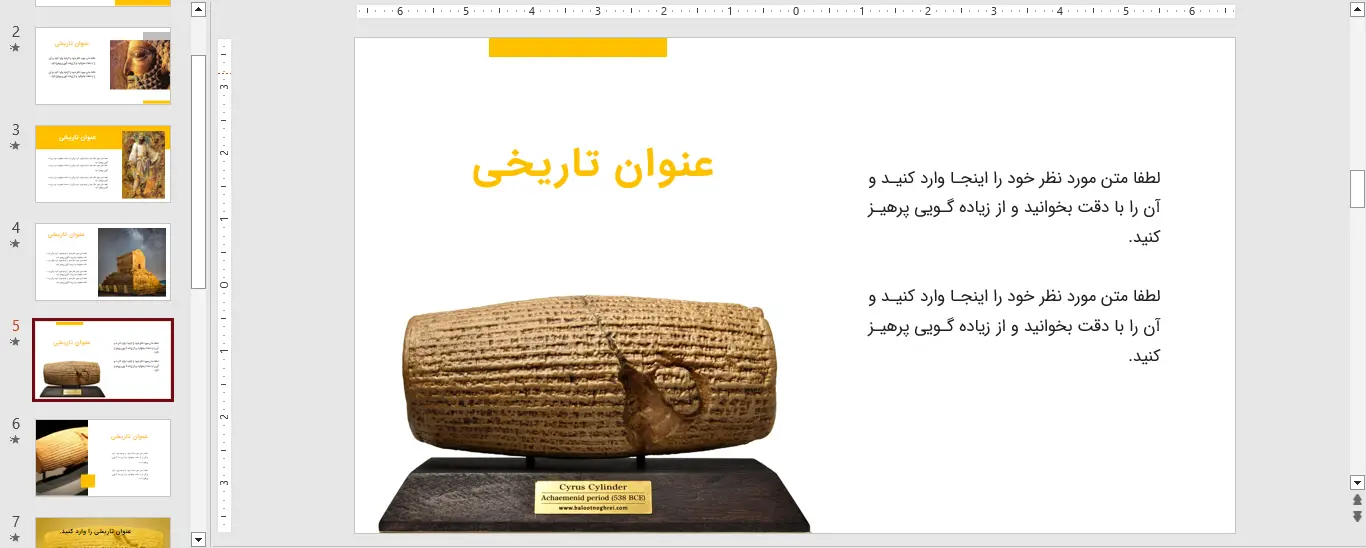Click the thumbnail pane scroll-down arrow
The image size is (1366, 548).
[x=198, y=540]
